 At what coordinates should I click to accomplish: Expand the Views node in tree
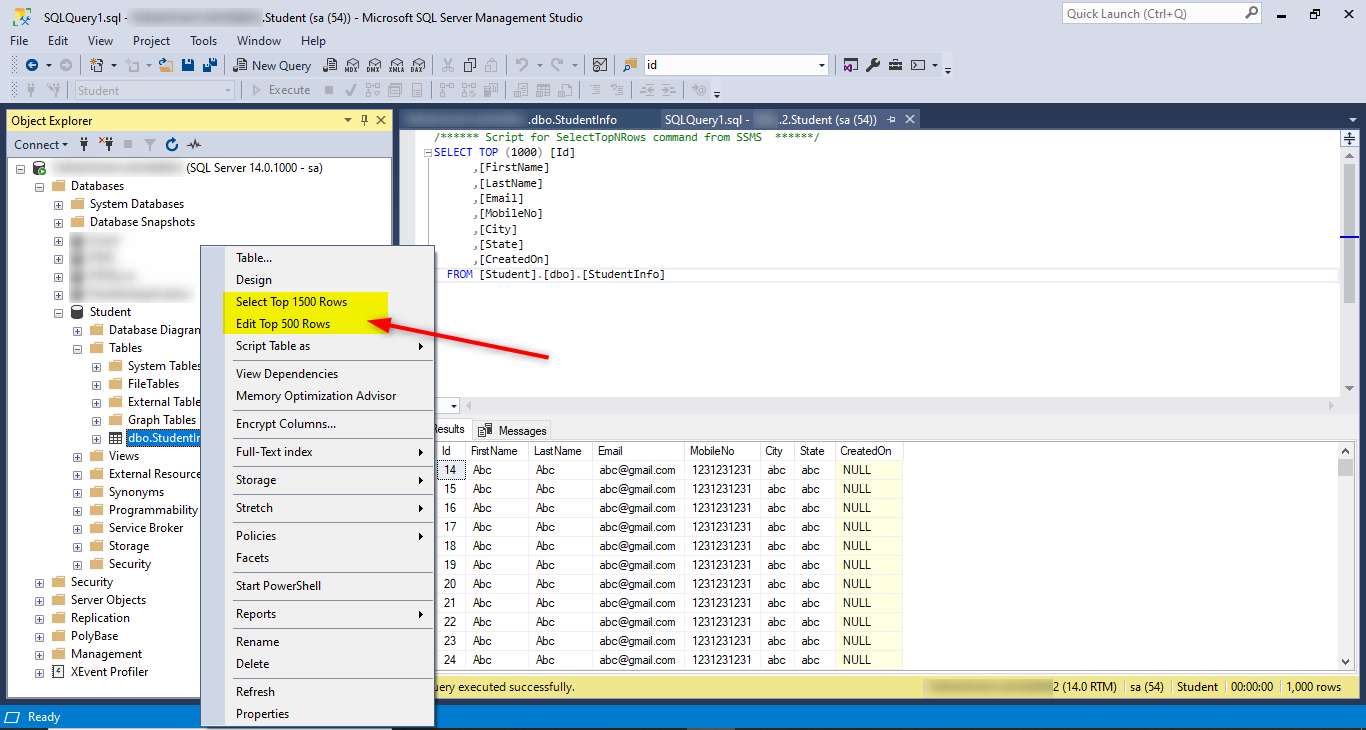78,456
